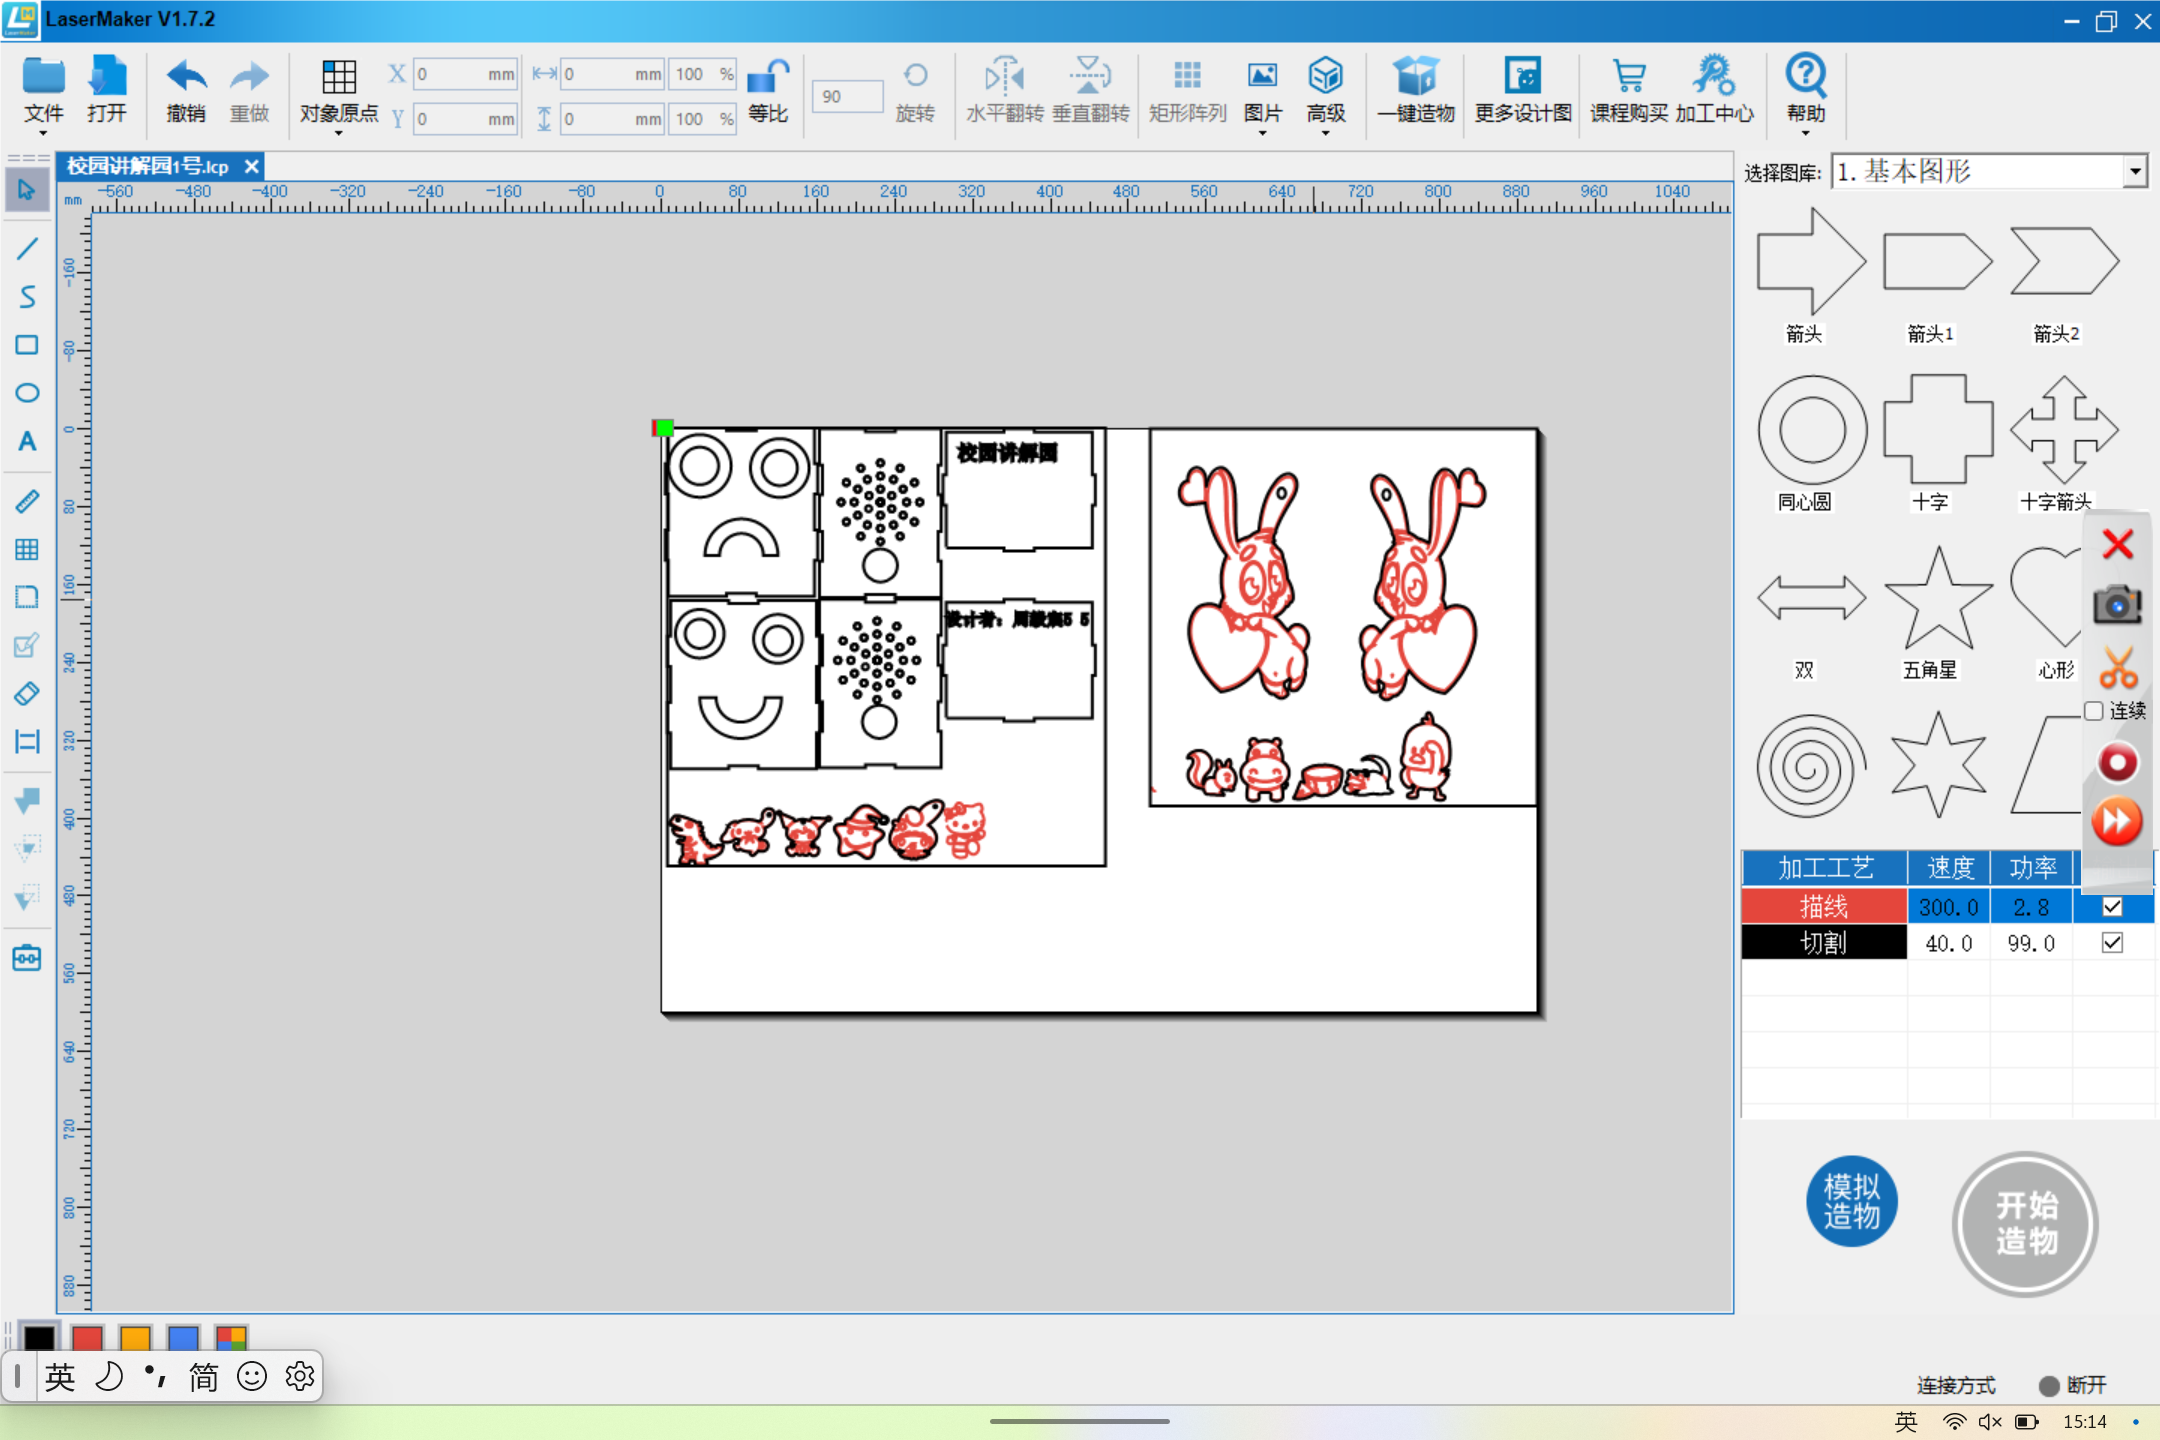
Task: Select the S-curve drawing tool
Action: coord(27,297)
